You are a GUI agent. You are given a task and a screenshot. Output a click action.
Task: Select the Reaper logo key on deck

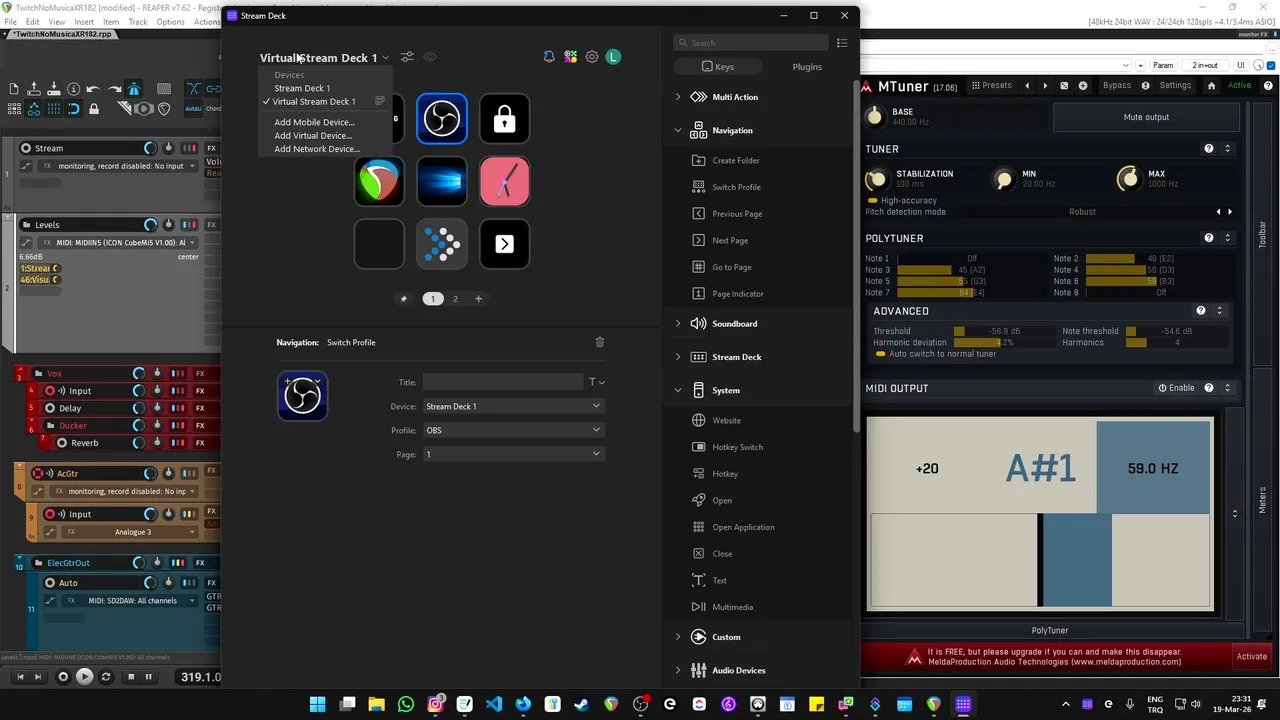(x=379, y=182)
